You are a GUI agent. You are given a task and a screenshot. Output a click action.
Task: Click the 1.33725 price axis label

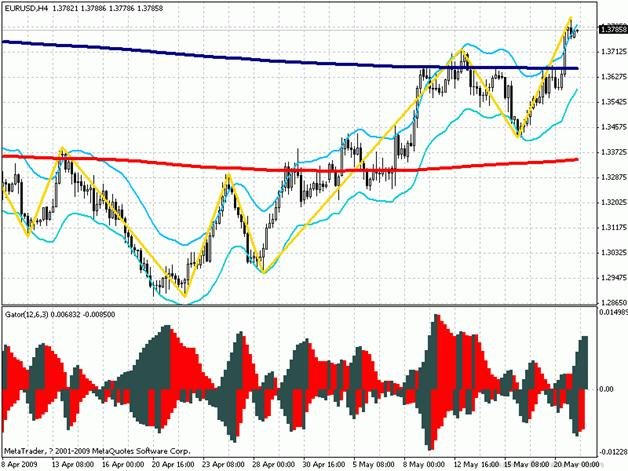pos(614,152)
